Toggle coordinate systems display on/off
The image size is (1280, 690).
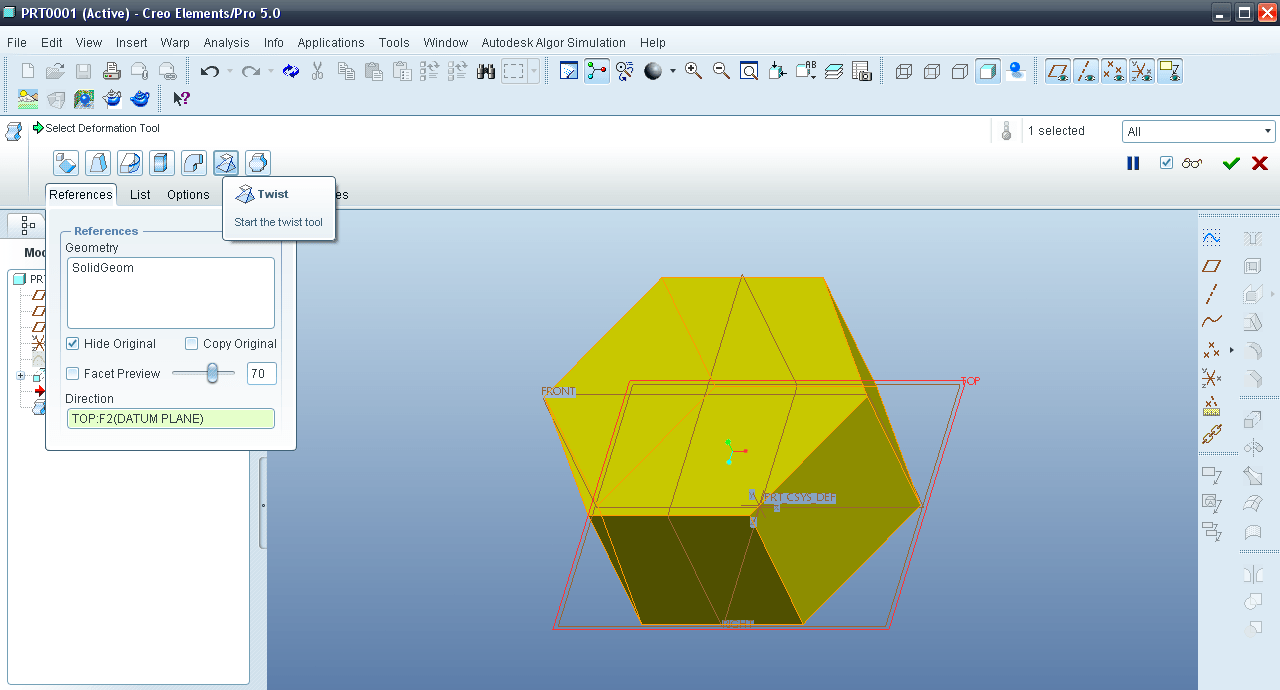point(1142,71)
